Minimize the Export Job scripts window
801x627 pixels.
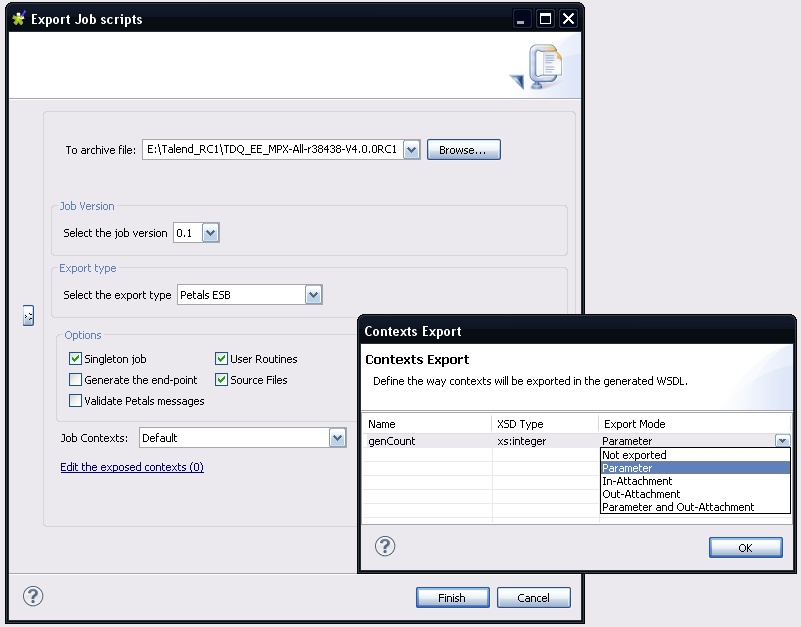521,19
